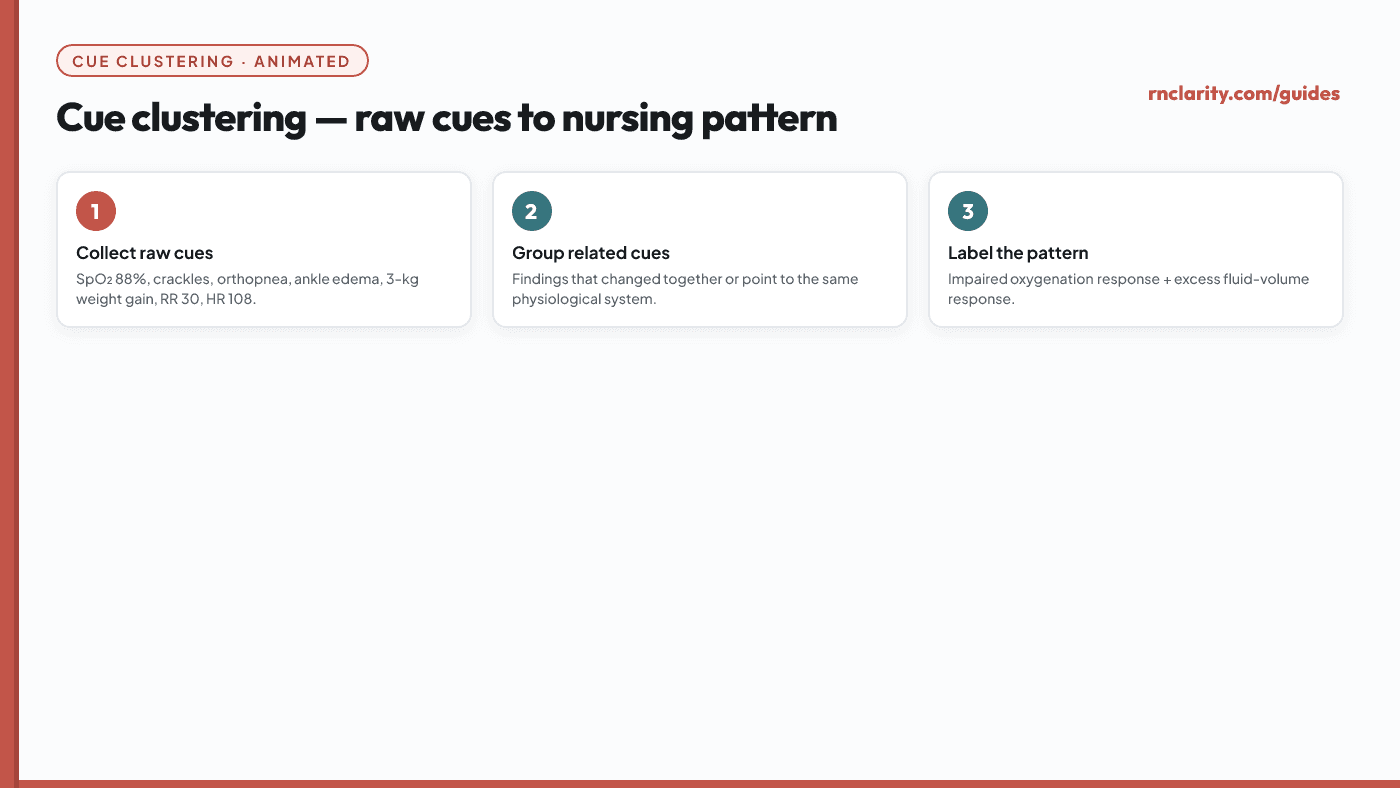Screen dimensions: 1400x788
Task: Click the slide title about cue clustering
Action: [447, 118]
